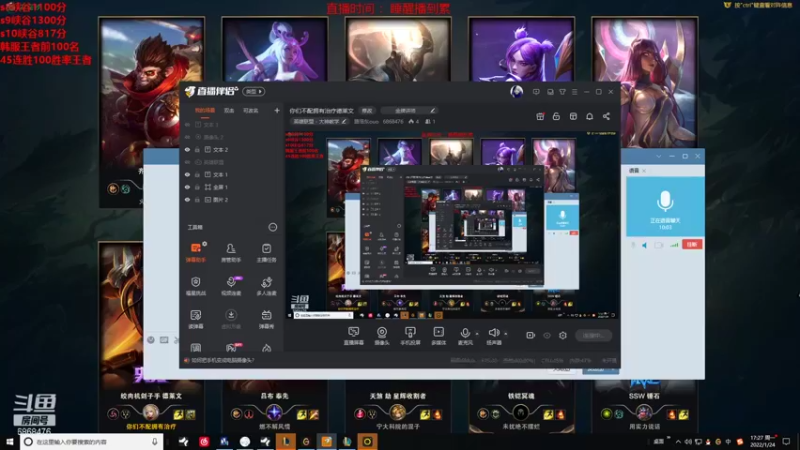Switch to the second scene tab
Screen dimensions: 800x450
pyautogui.click(x=229, y=110)
